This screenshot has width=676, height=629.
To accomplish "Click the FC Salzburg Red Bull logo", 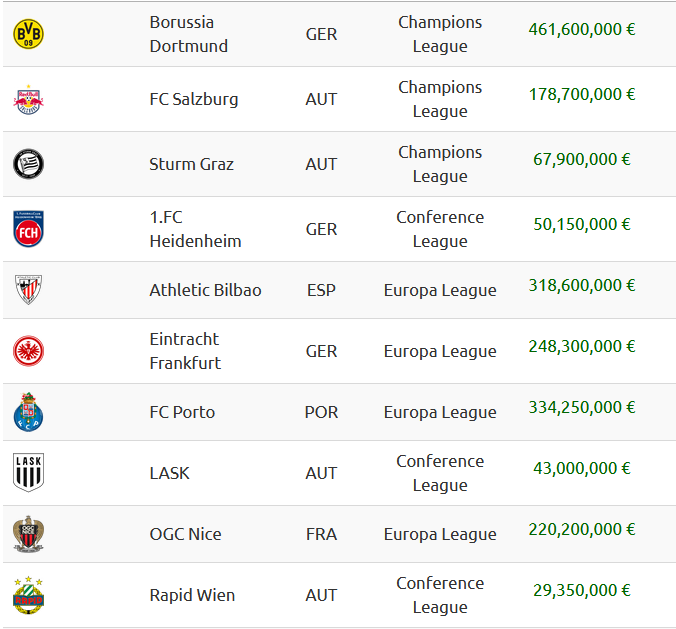I will [28, 100].
